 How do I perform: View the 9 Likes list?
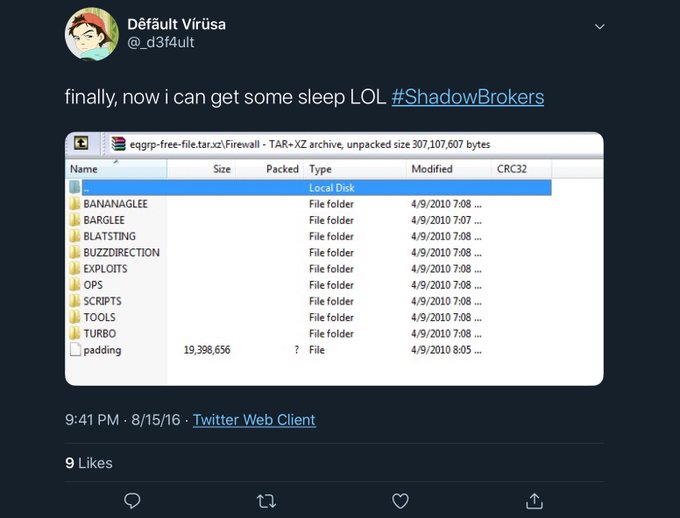pos(89,463)
